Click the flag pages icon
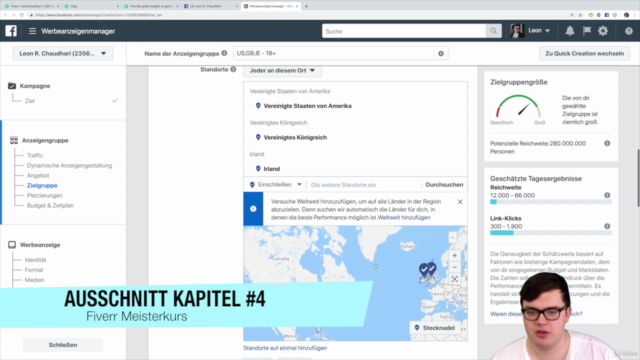Screen dimensions: 640x360 [587, 31]
